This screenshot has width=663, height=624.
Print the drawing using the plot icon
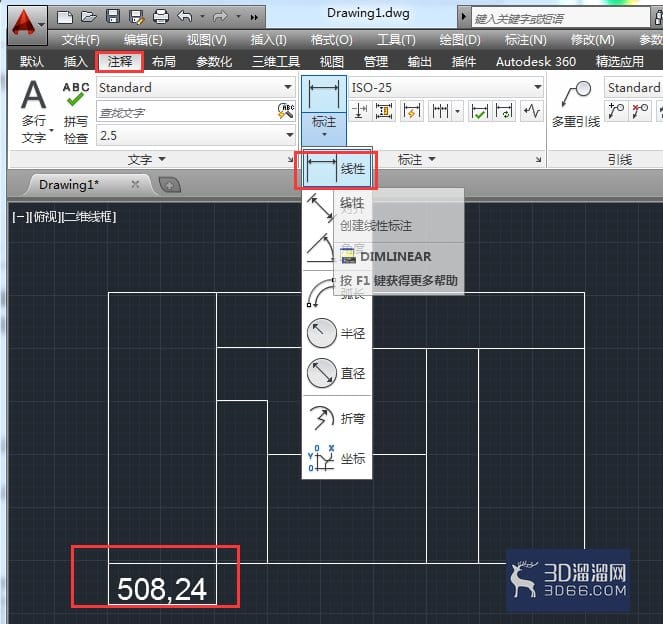point(161,17)
